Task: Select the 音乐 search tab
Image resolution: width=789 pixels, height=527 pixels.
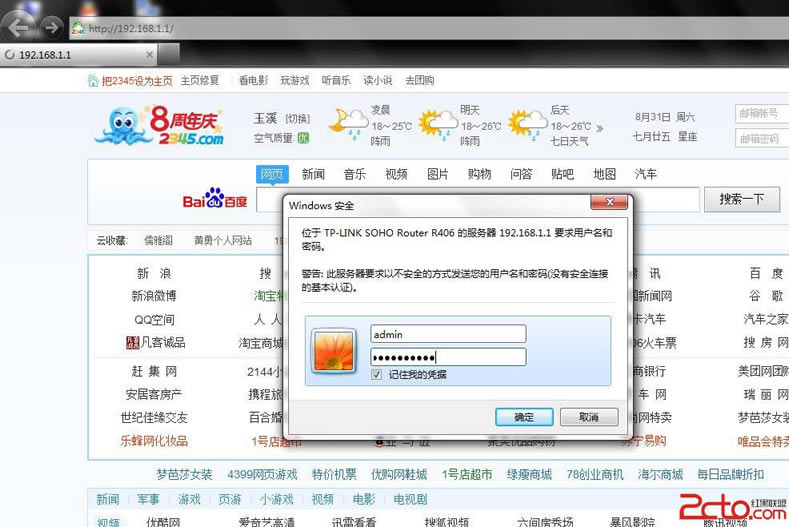Action: [355, 174]
